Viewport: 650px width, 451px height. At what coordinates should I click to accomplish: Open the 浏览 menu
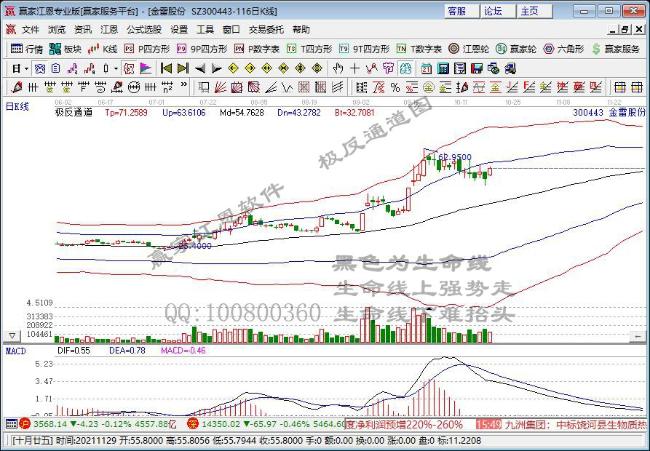57,30
